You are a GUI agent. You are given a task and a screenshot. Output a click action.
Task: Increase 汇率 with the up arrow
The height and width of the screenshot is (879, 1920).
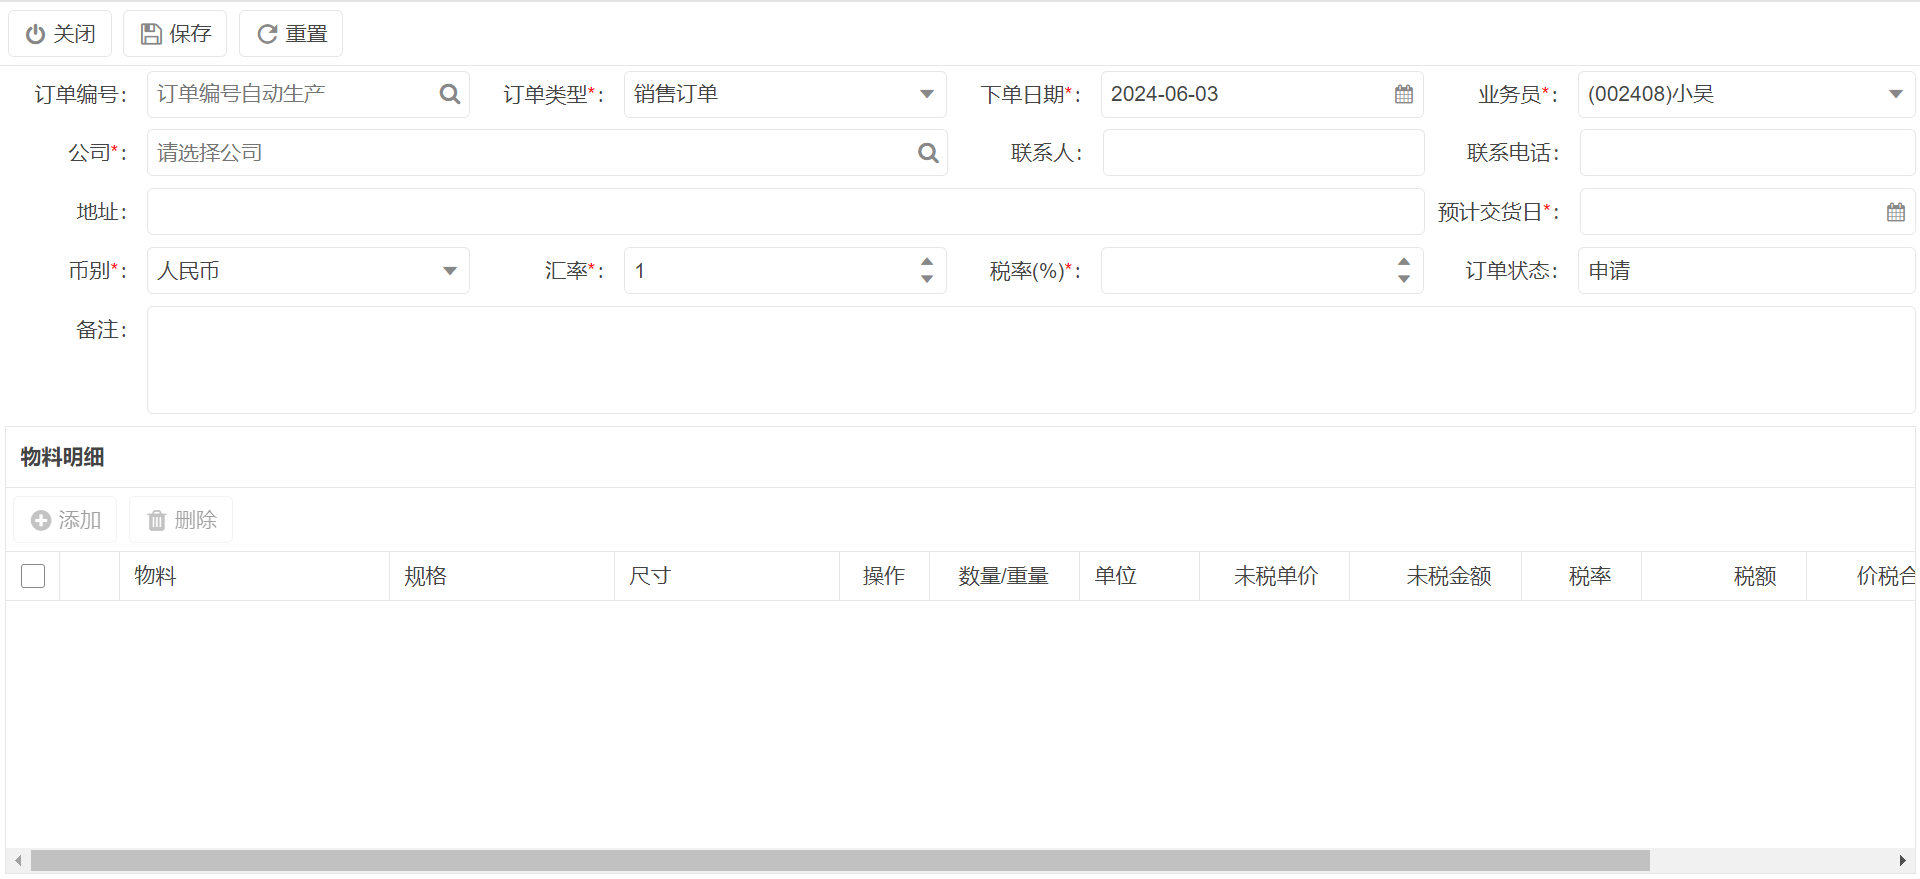927,262
